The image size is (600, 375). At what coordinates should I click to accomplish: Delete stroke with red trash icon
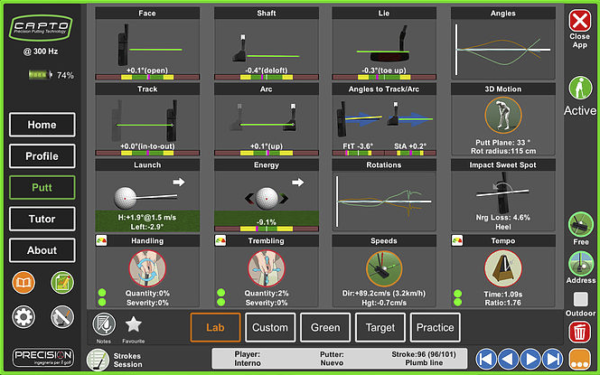580,332
